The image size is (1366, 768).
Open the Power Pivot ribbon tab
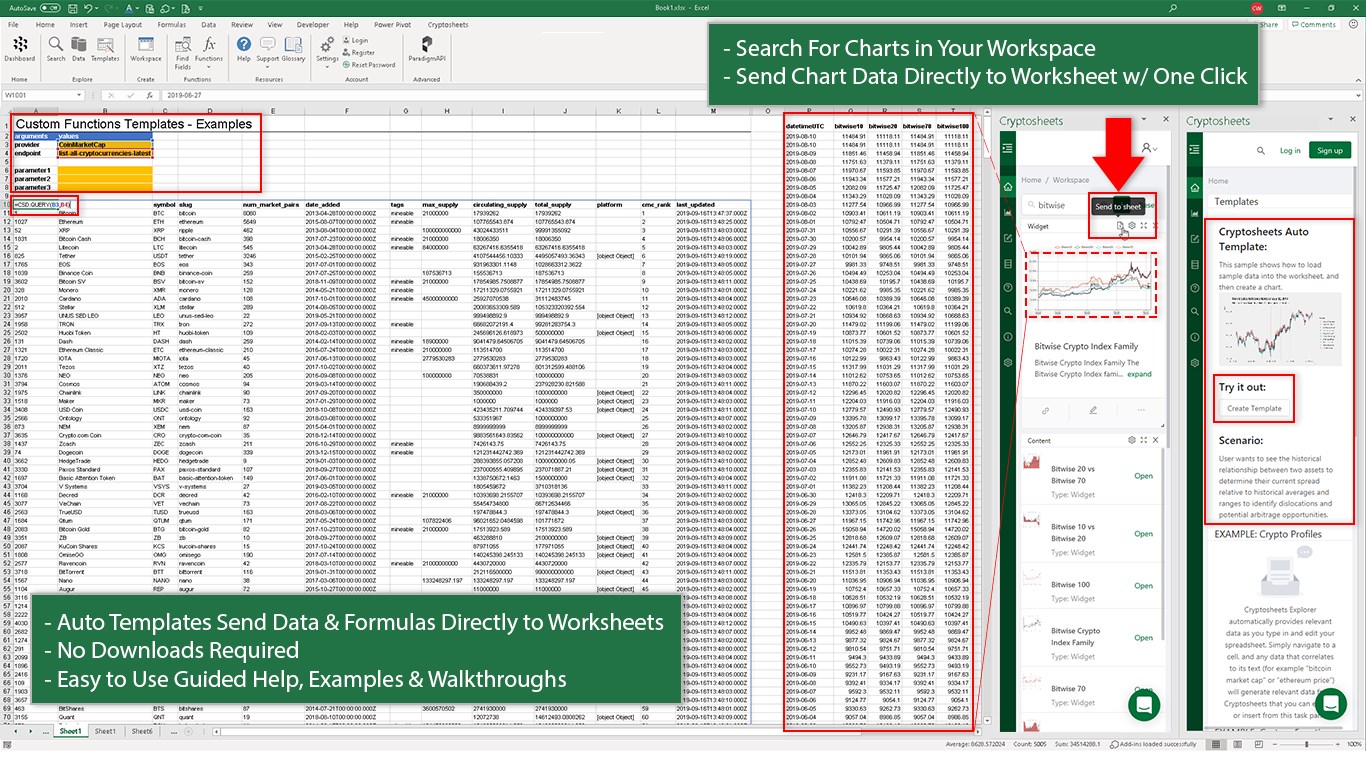click(x=395, y=24)
